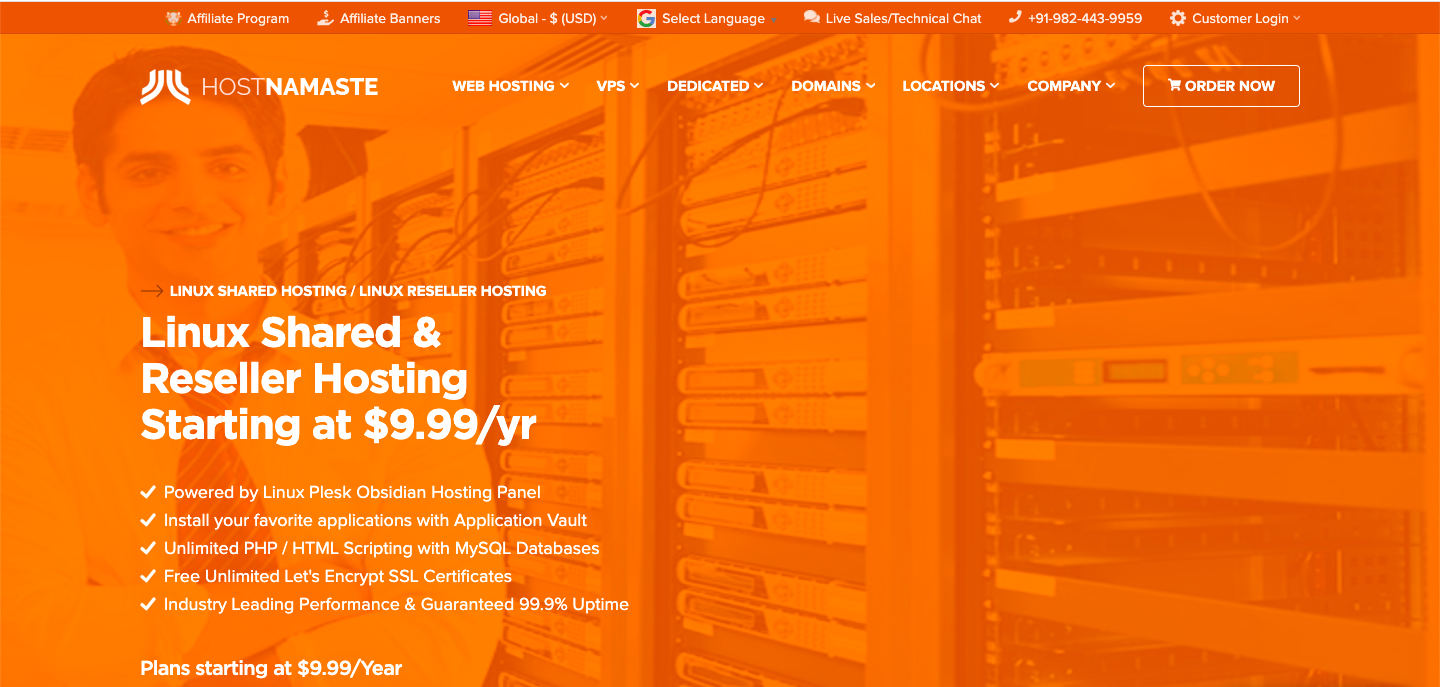Image resolution: width=1440 pixels, height=687 pixels.
Task: Click checkmark beside Free Unlimited Let's Encrypt
Action: click(x=148, y=576)
